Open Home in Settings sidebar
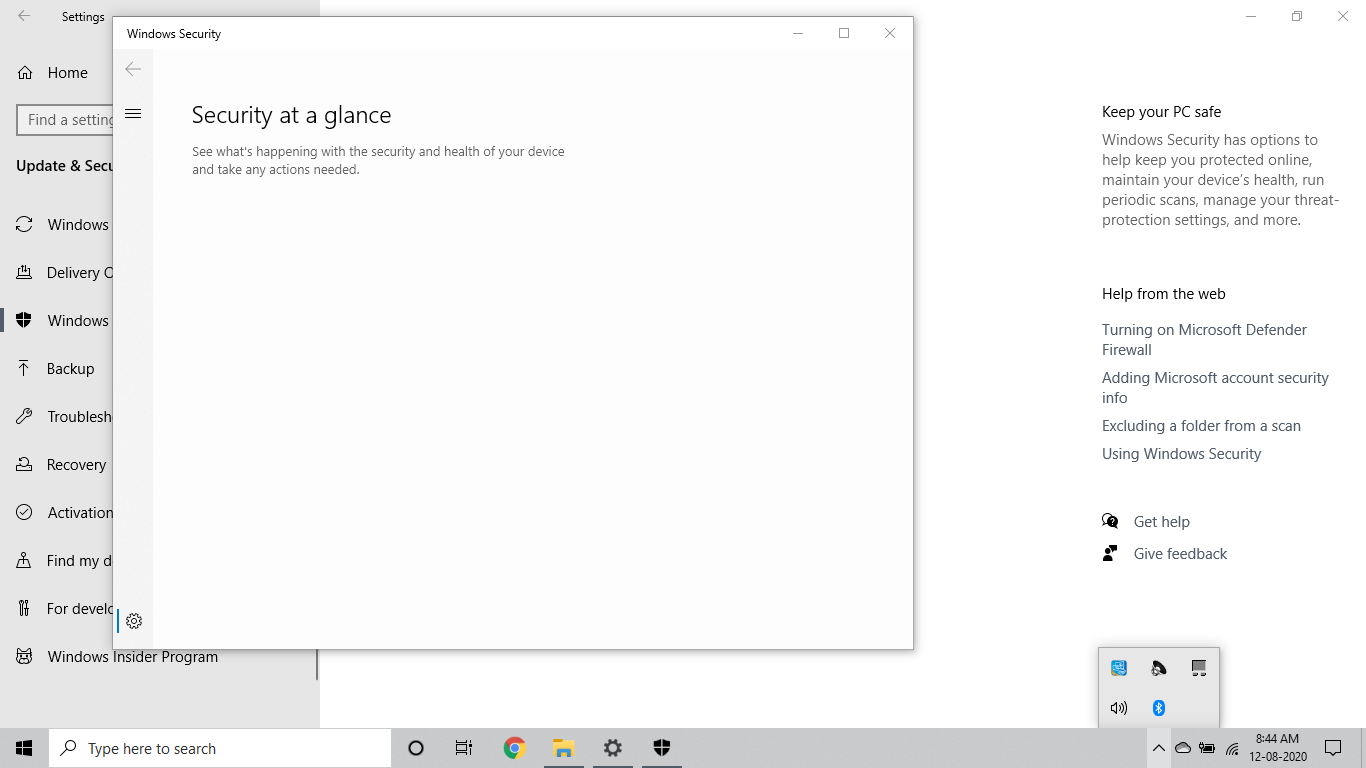 point(56,73)
